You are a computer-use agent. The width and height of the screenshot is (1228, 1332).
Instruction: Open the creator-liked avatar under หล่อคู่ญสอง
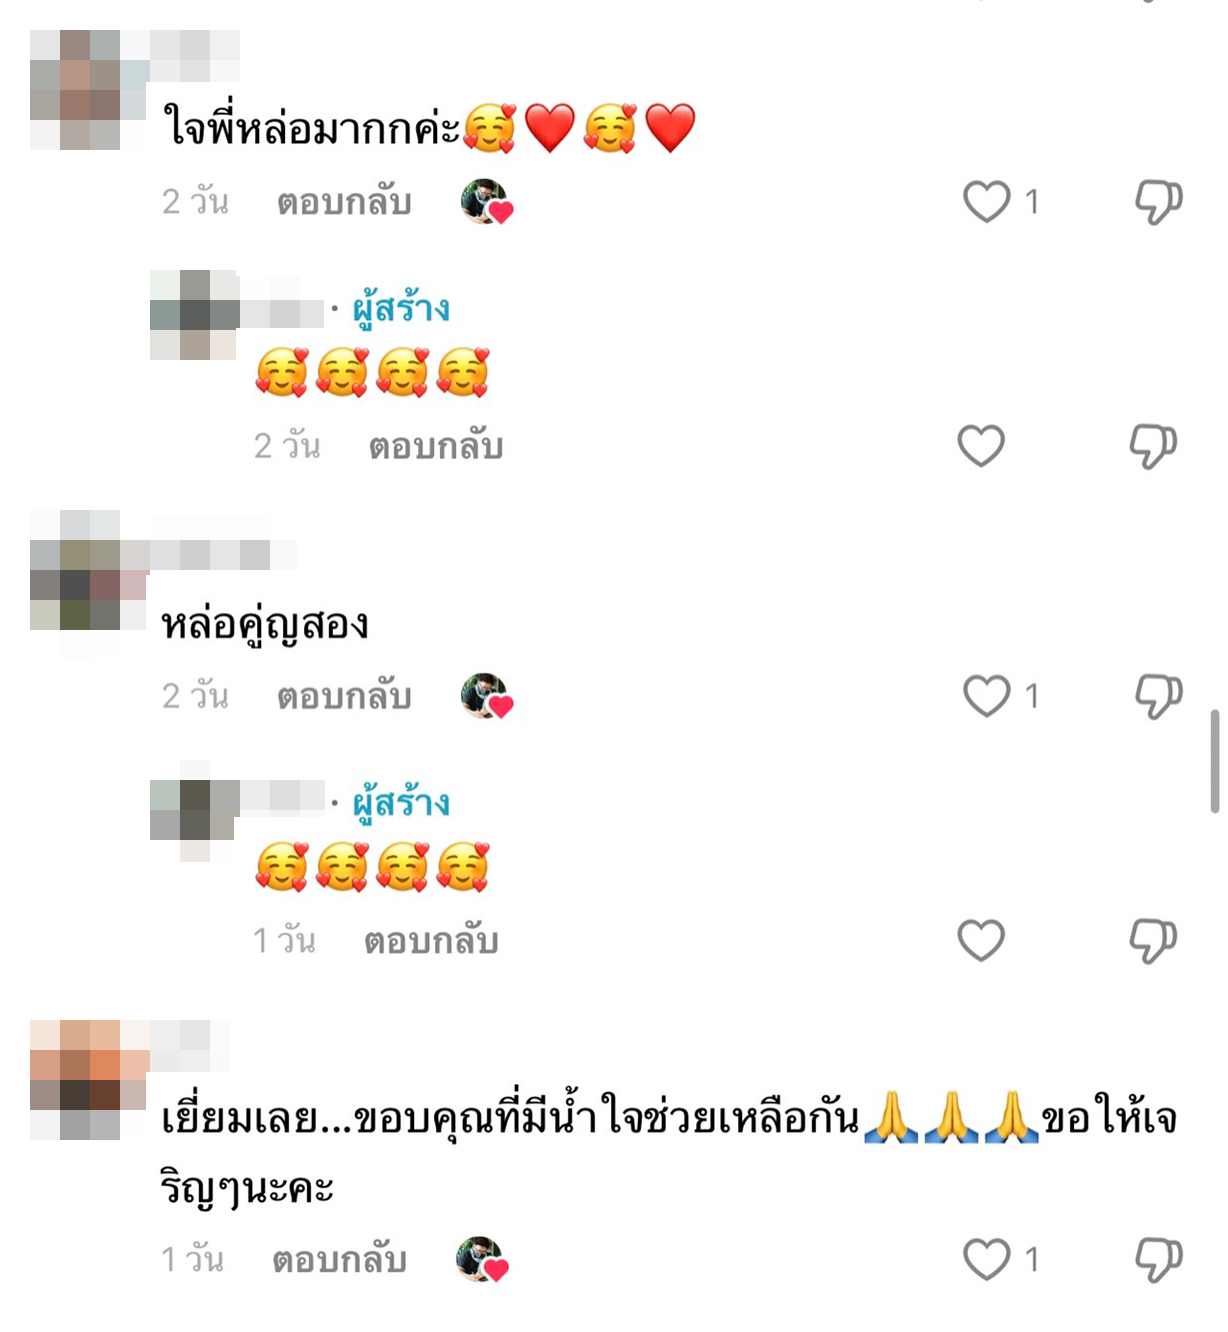[x=486, y=696]
